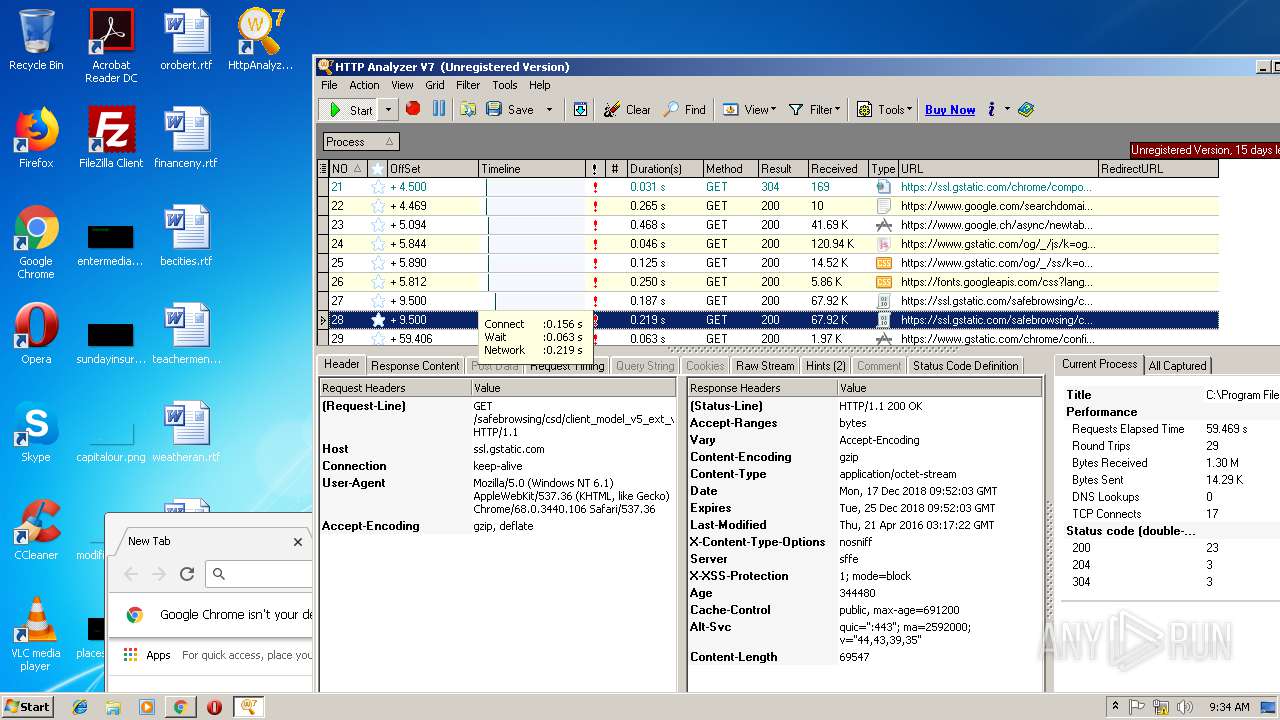Viewport: 1280px width, 720px height.
Task: Open the Skype desktop icon
Action: [x=36, y=431]
